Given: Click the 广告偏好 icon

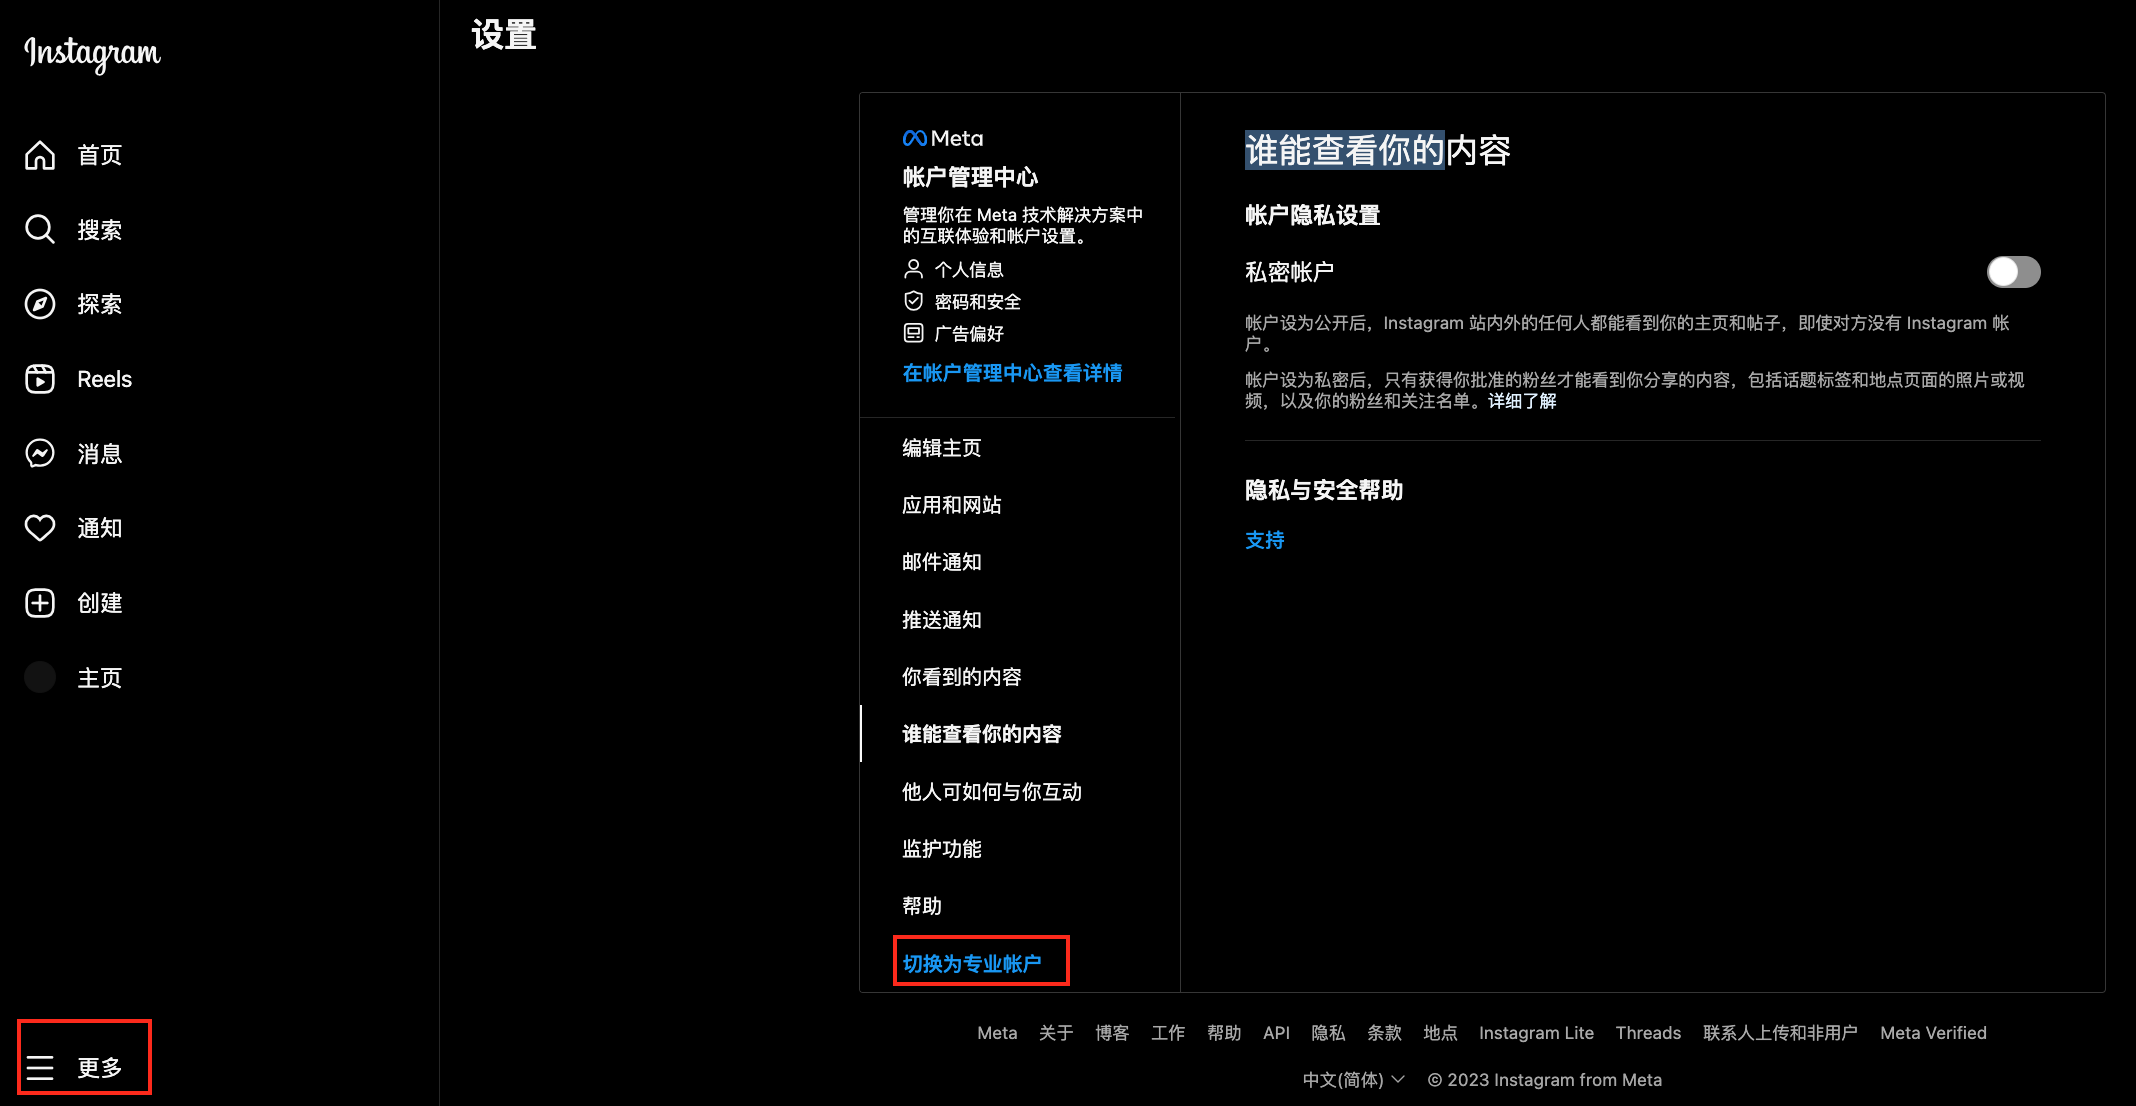Looking at the screenshot, I should tap(913, 333).
